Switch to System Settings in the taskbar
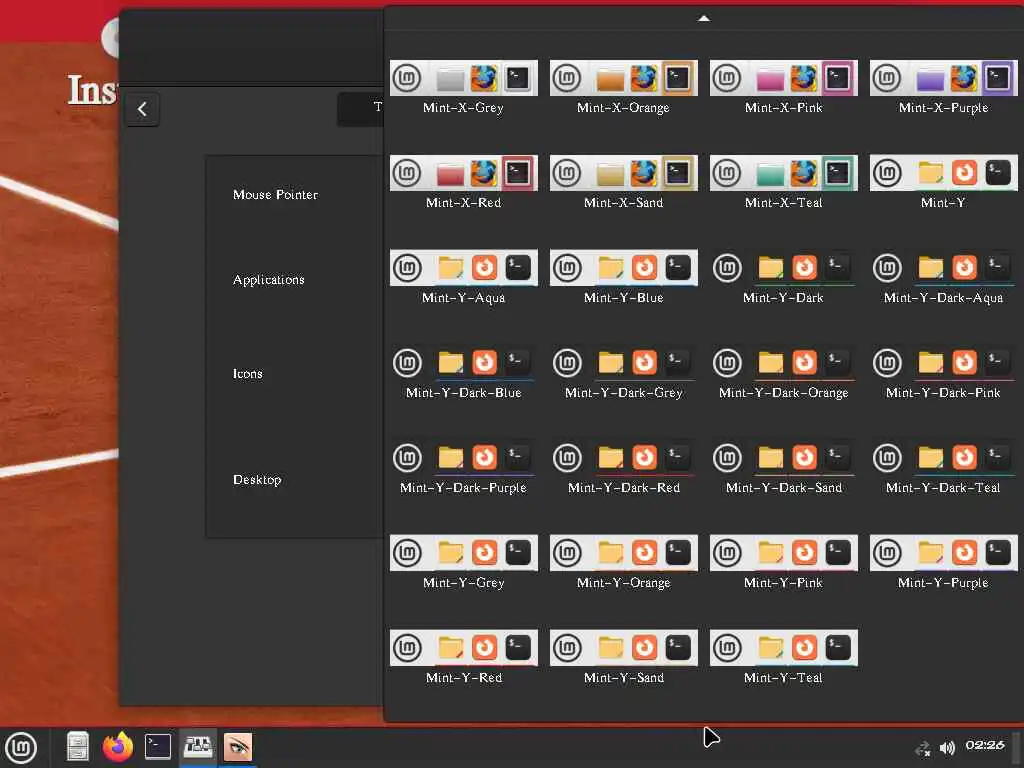This screenshot has height=768, width=1024. (198, 746)
